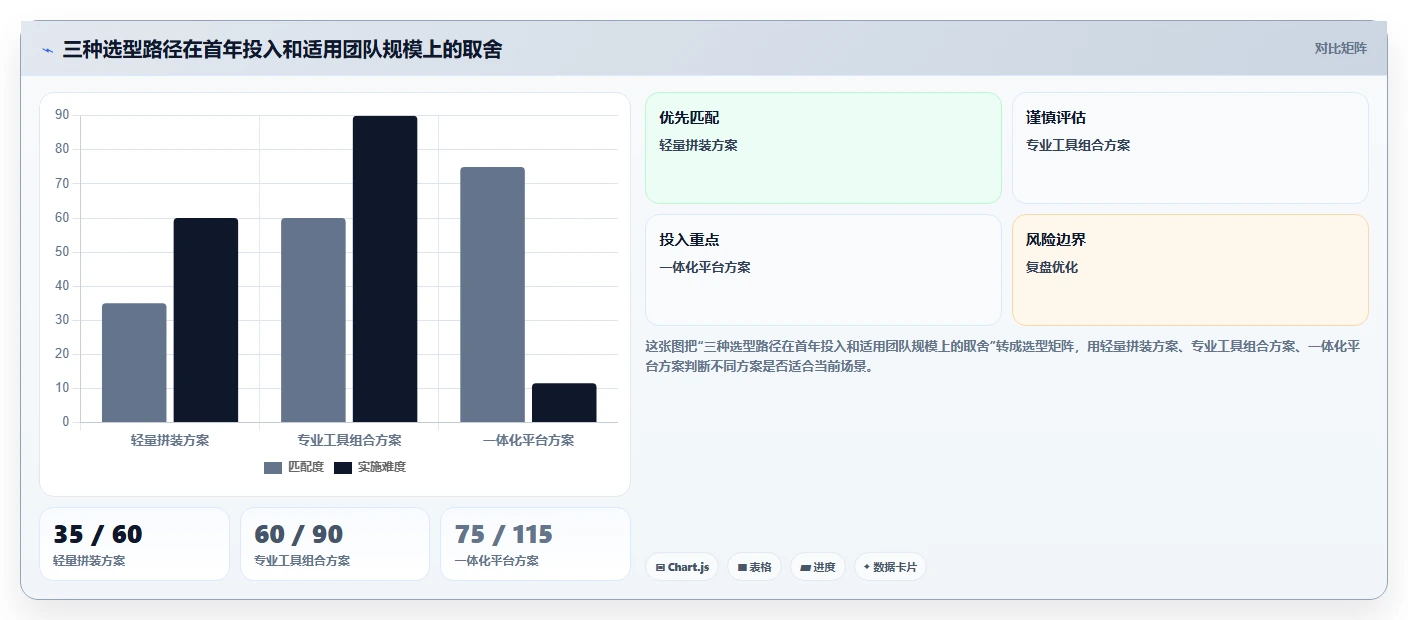Open the 风险边界 matrix card
The width and height of the screenshot is (1408, 620).
[x=1190, y=270]
